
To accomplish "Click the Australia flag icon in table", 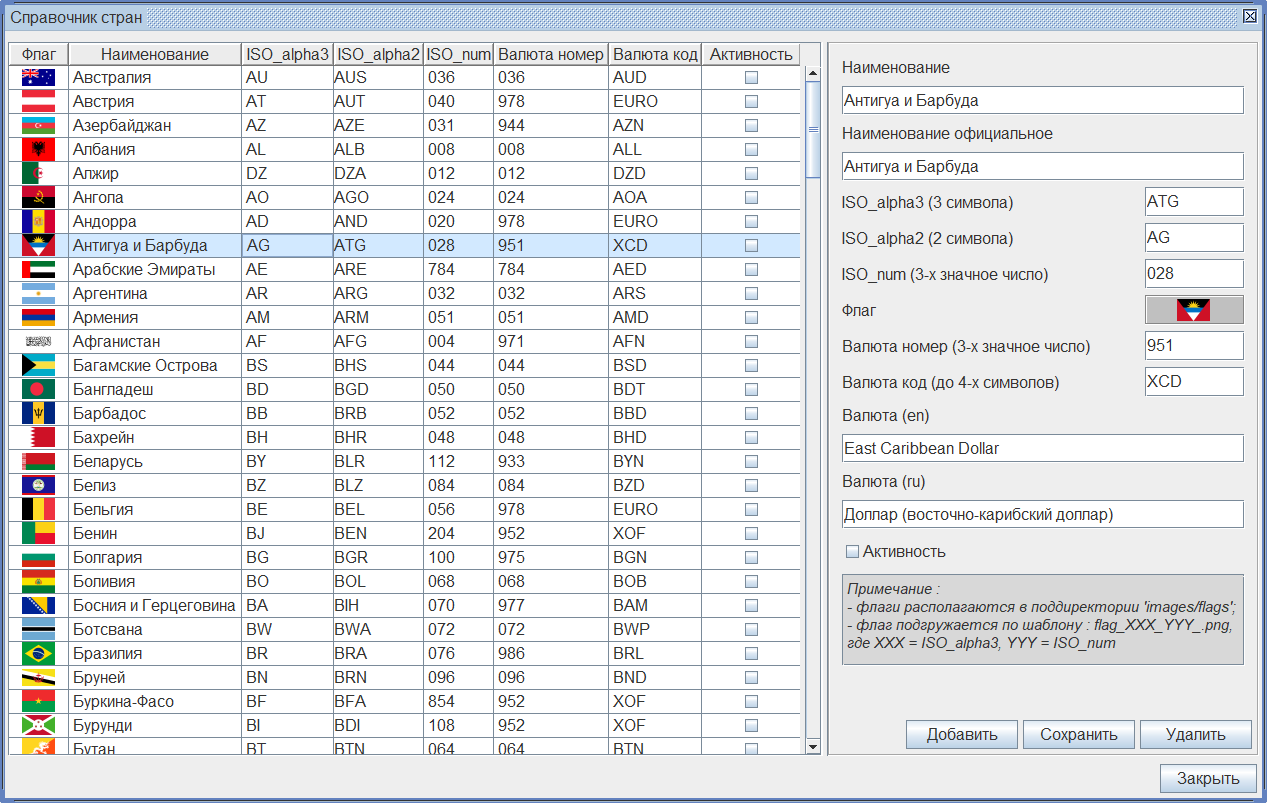I will click(x=38, y=77).
